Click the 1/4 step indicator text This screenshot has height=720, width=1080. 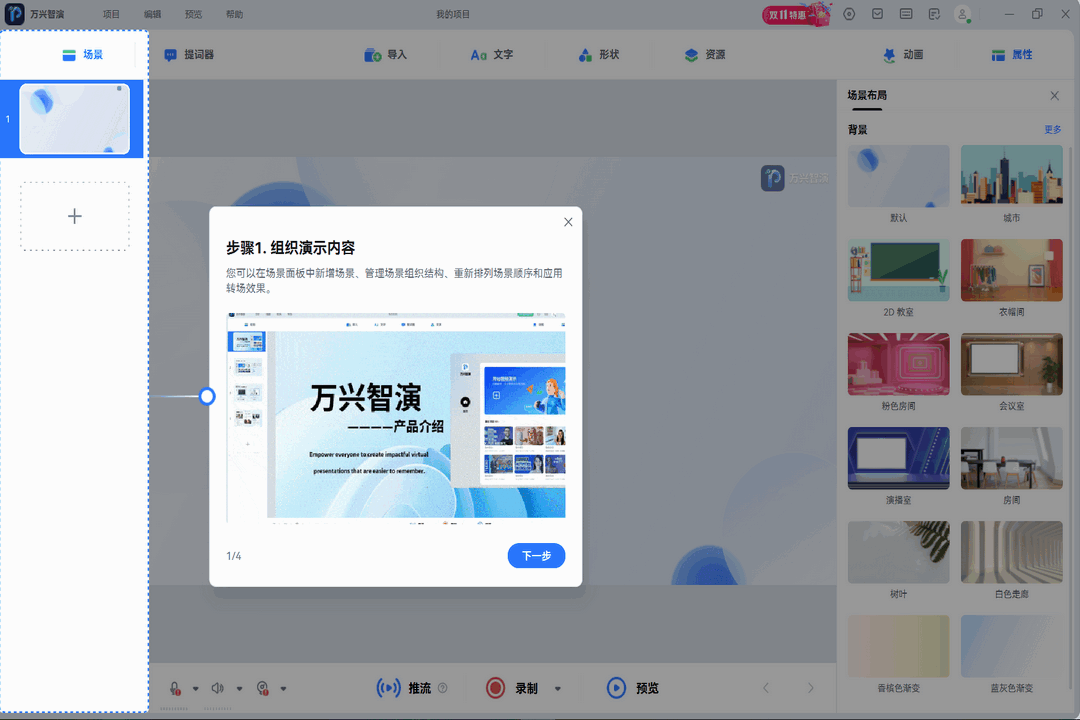[233, 556]
